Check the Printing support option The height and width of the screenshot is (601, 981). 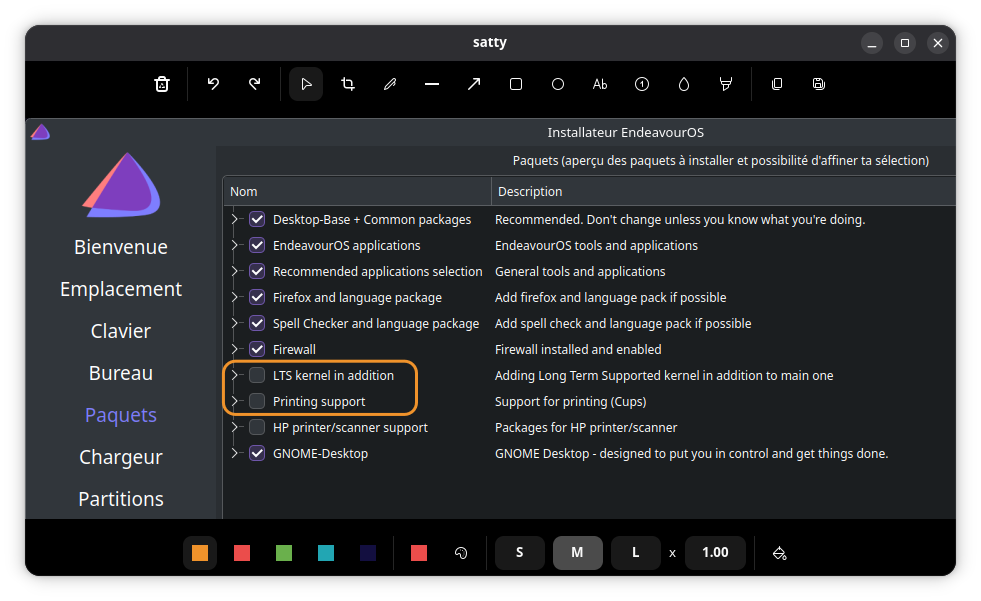click(x=258, y=401)
